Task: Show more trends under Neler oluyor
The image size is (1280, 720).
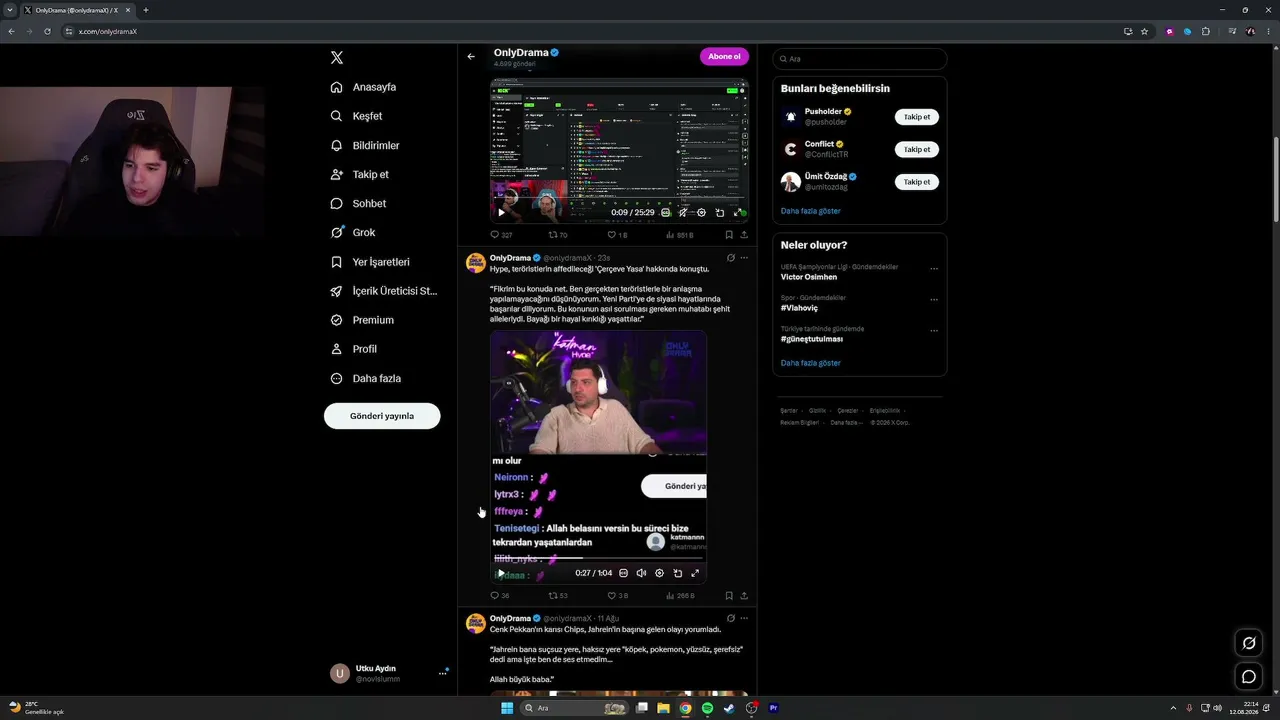Action: (811, 363)
